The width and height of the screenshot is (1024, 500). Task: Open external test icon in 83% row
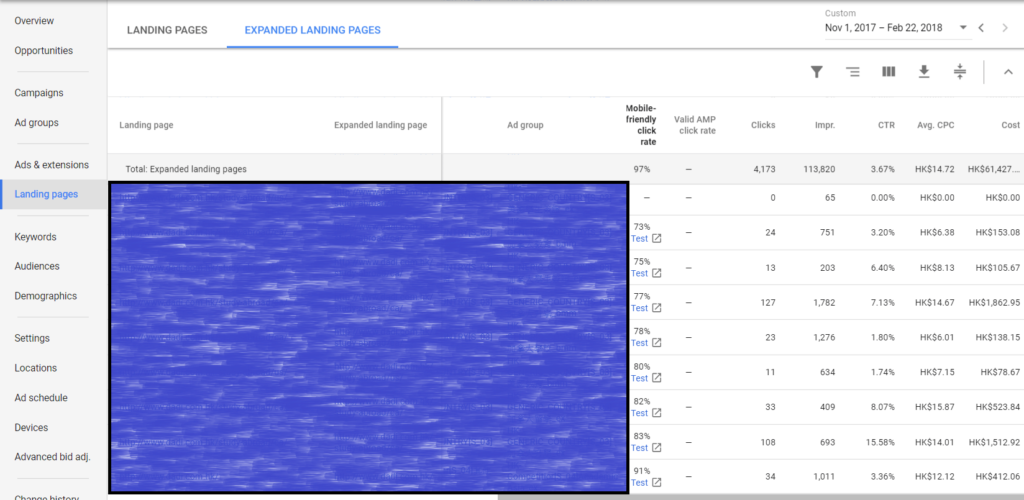(657, 448)
